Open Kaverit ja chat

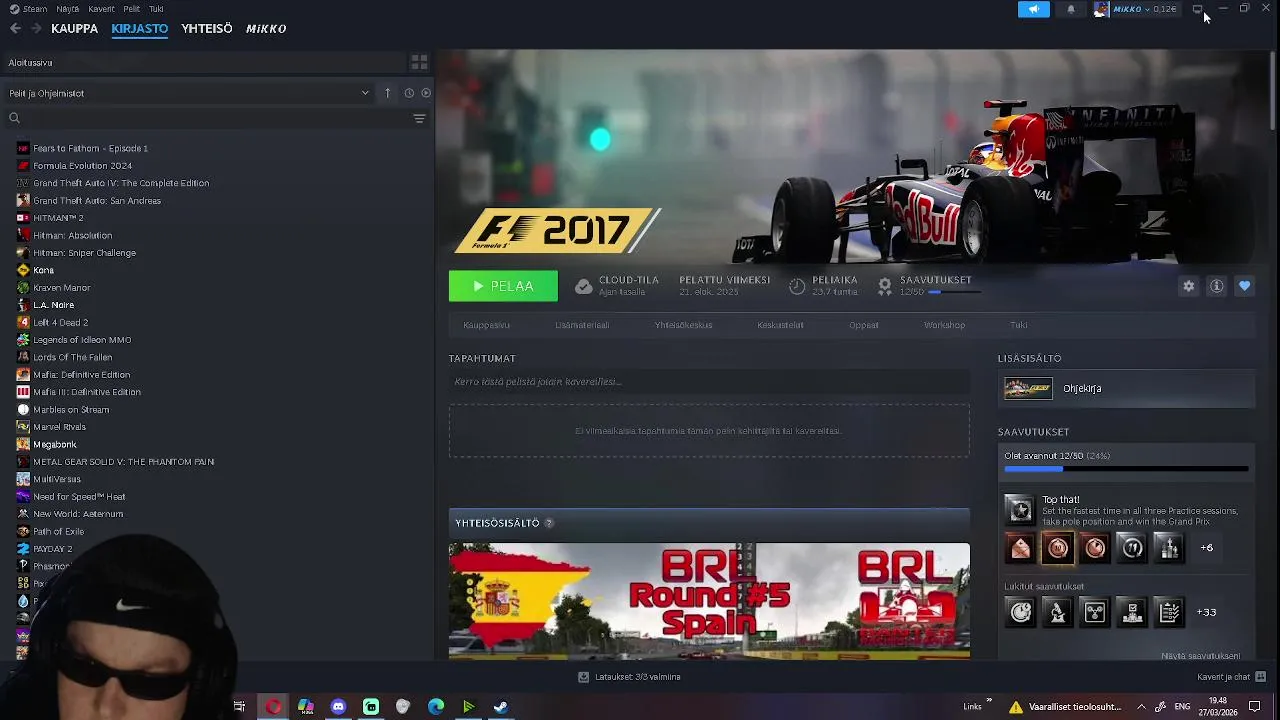click(1232, 677)
